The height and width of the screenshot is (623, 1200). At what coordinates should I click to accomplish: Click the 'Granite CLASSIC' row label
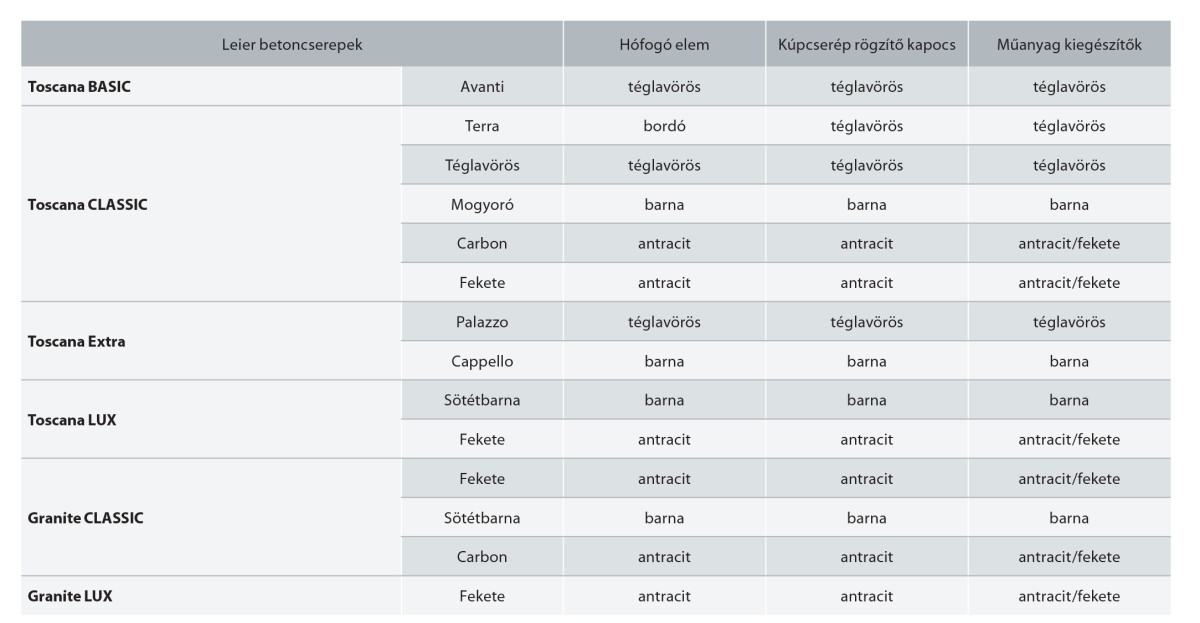(x=86, y=518)
